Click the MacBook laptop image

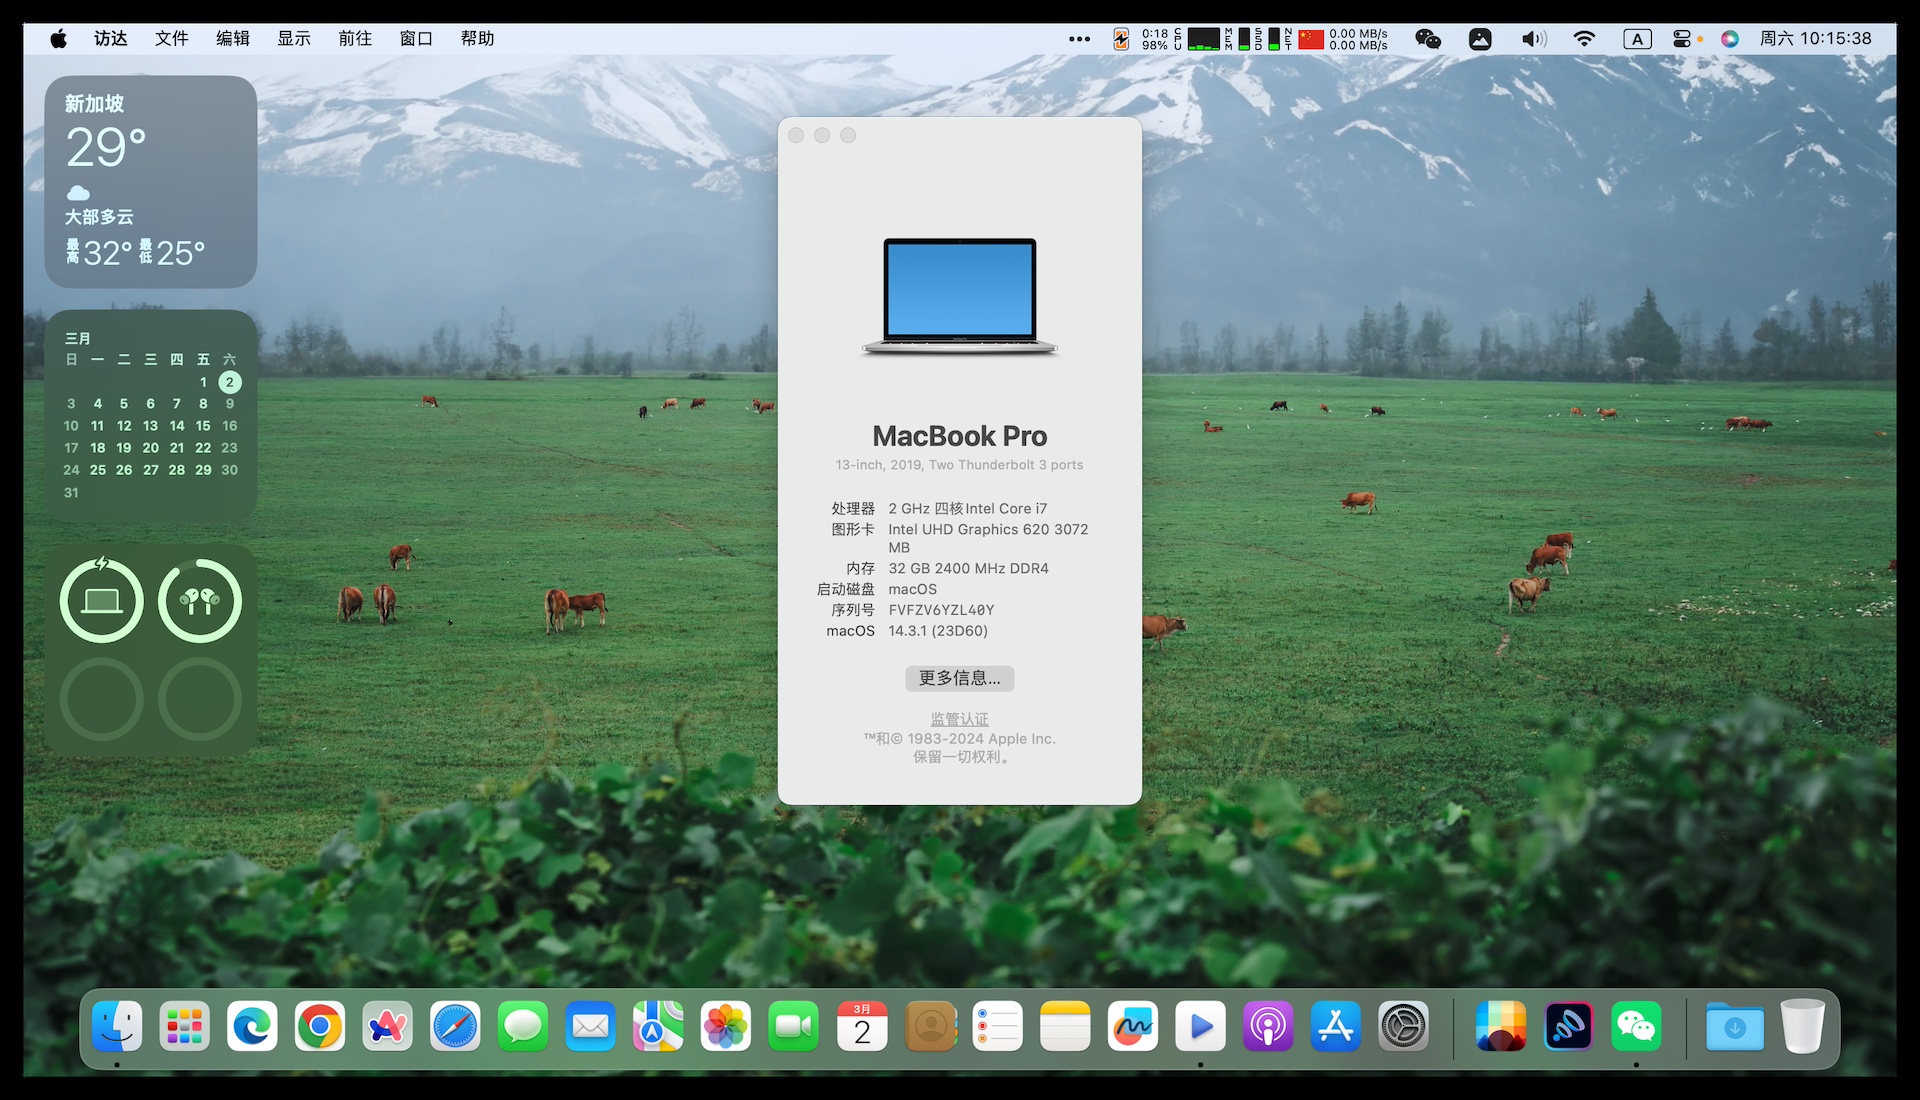[x=960, y=296]
